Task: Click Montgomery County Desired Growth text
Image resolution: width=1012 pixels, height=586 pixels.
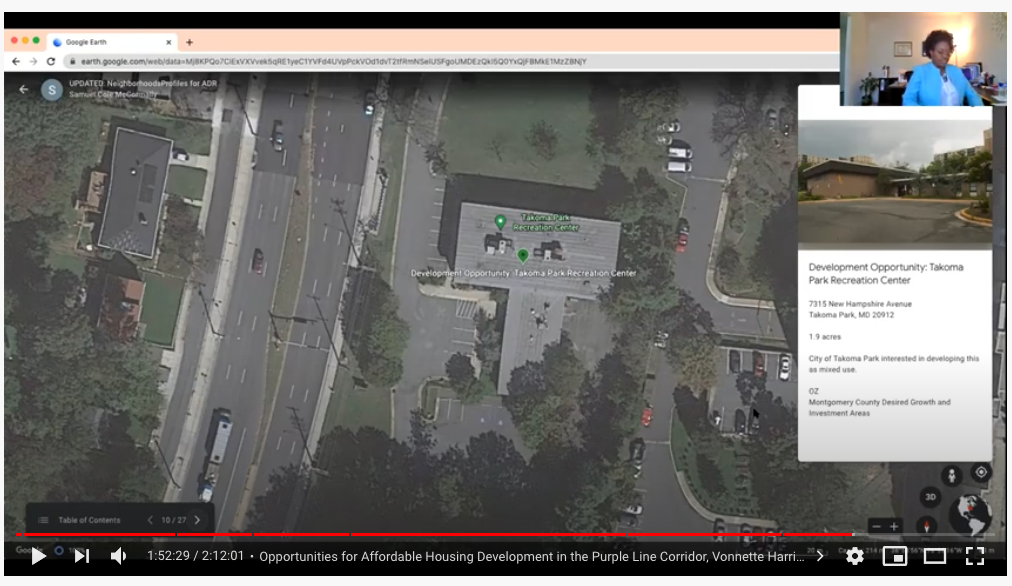Action: 880,407
